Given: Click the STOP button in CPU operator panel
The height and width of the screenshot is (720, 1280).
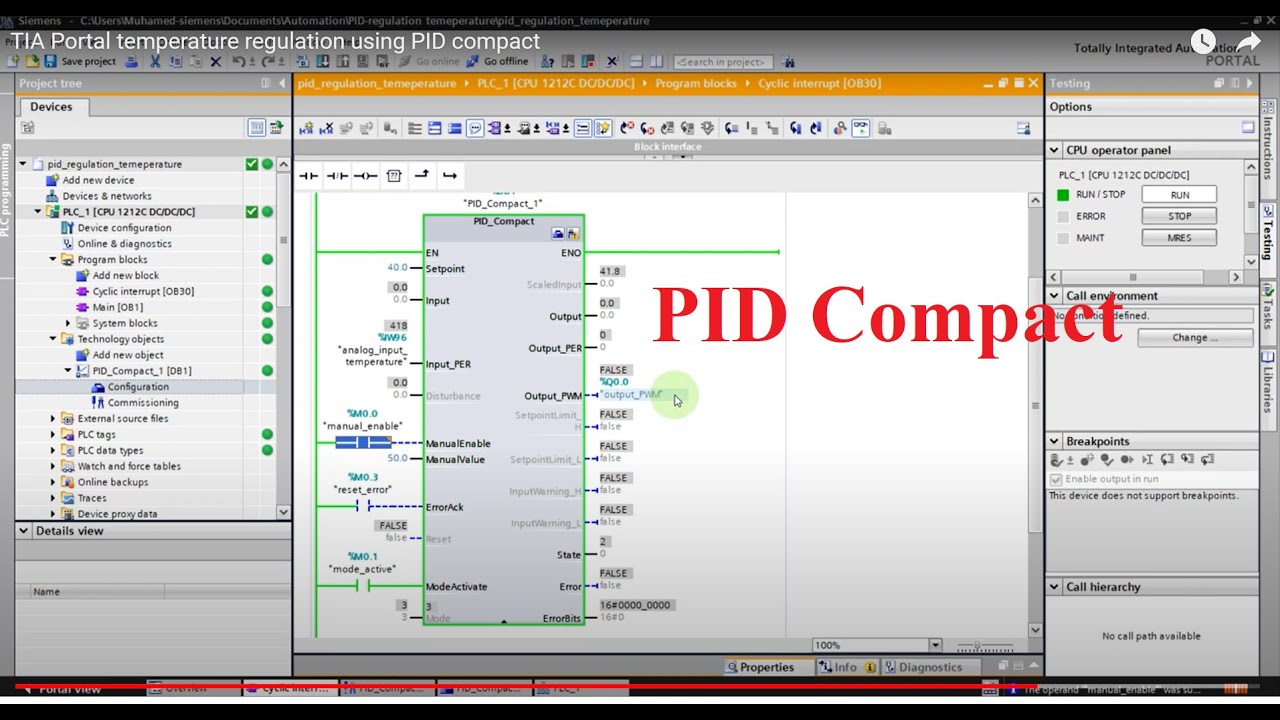Looking at the screenshot, I should click(1179, 216).
